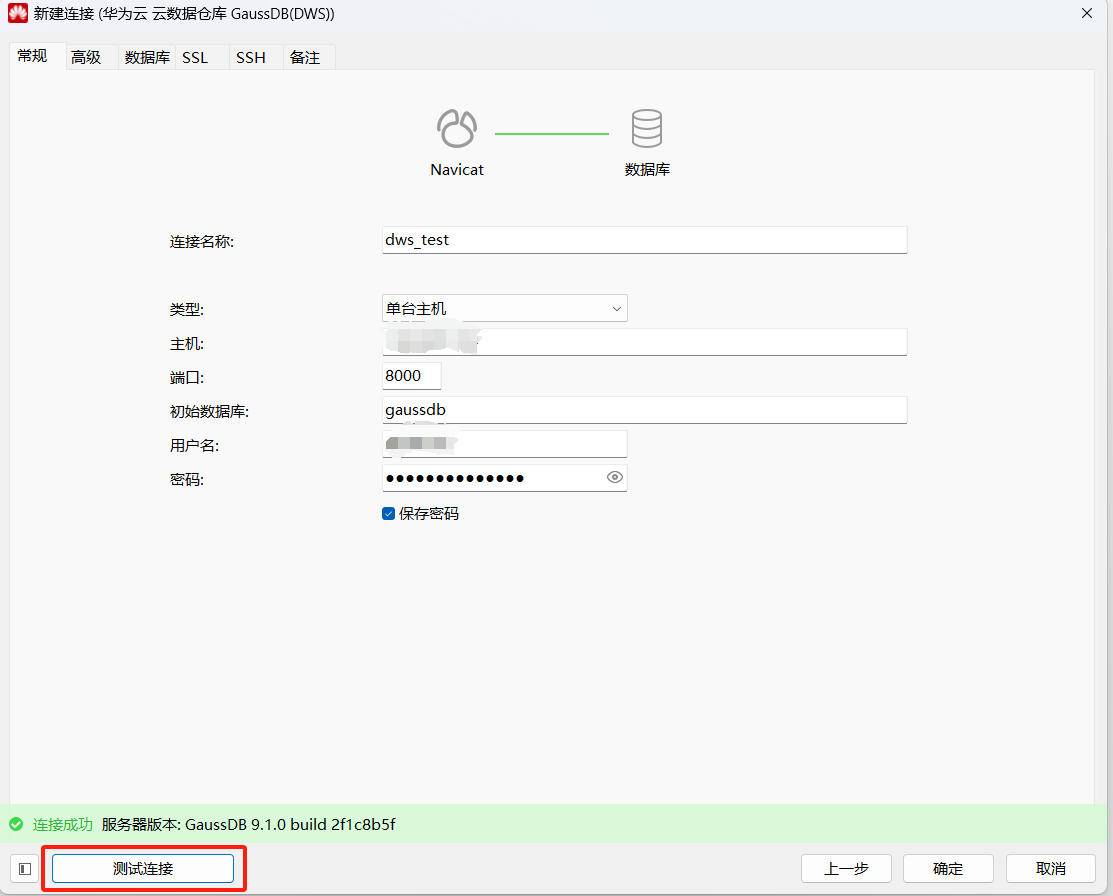This screenshot has height=896, width=1113.
Task: Toggle the sidebar panel icon at bottom left
Action: (x=25, y=868)
